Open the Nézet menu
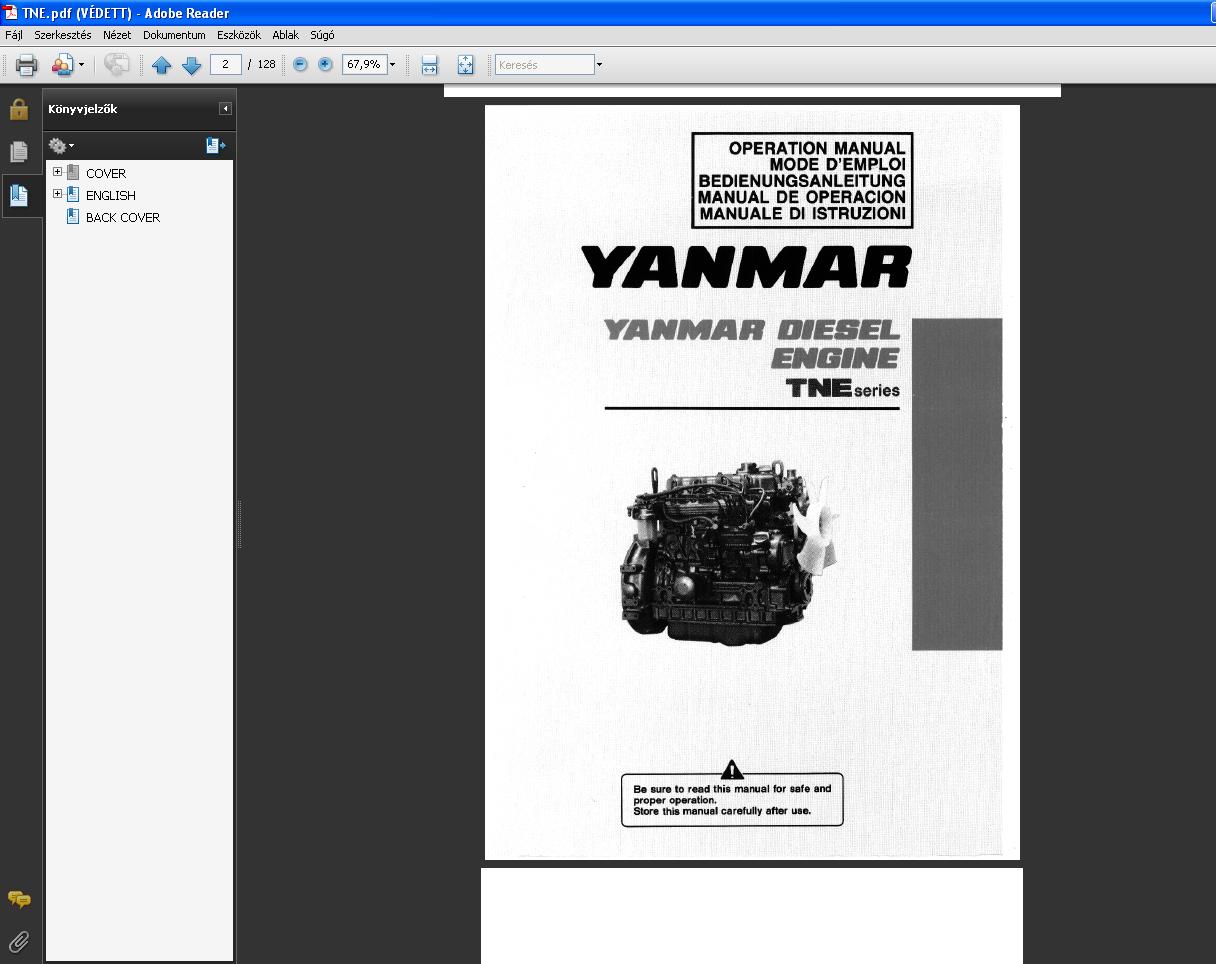1216x964 pixels. pyautogui.click(x=117, y=35)
